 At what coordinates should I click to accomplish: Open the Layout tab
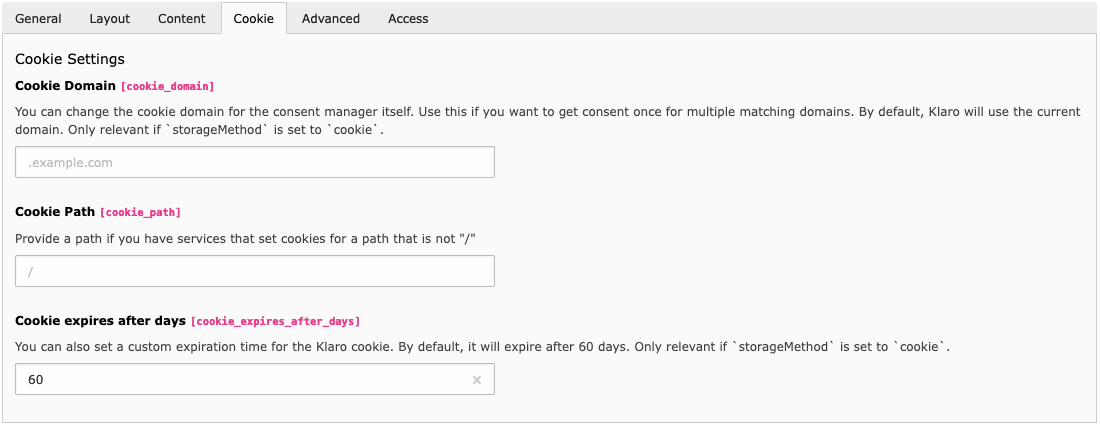point(110,18)
